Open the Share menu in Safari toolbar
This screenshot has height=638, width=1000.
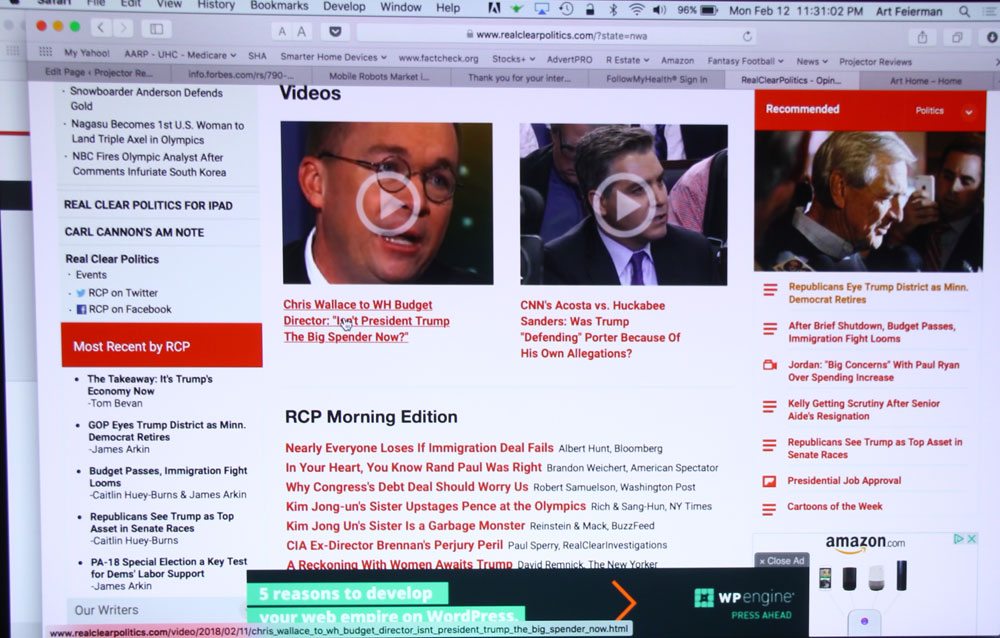tap(922, 38)
